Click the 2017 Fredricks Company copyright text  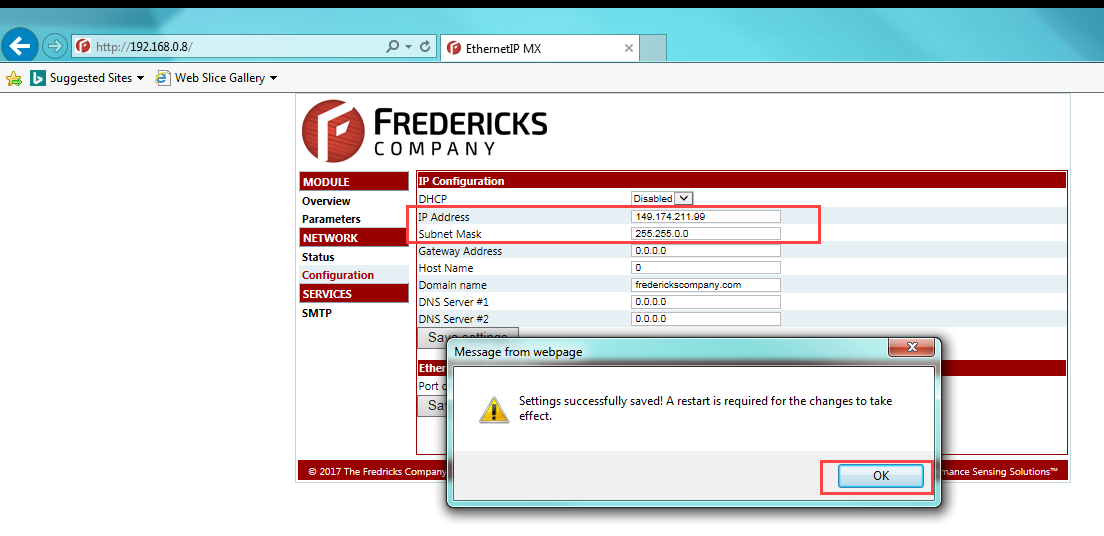(377, 472)
